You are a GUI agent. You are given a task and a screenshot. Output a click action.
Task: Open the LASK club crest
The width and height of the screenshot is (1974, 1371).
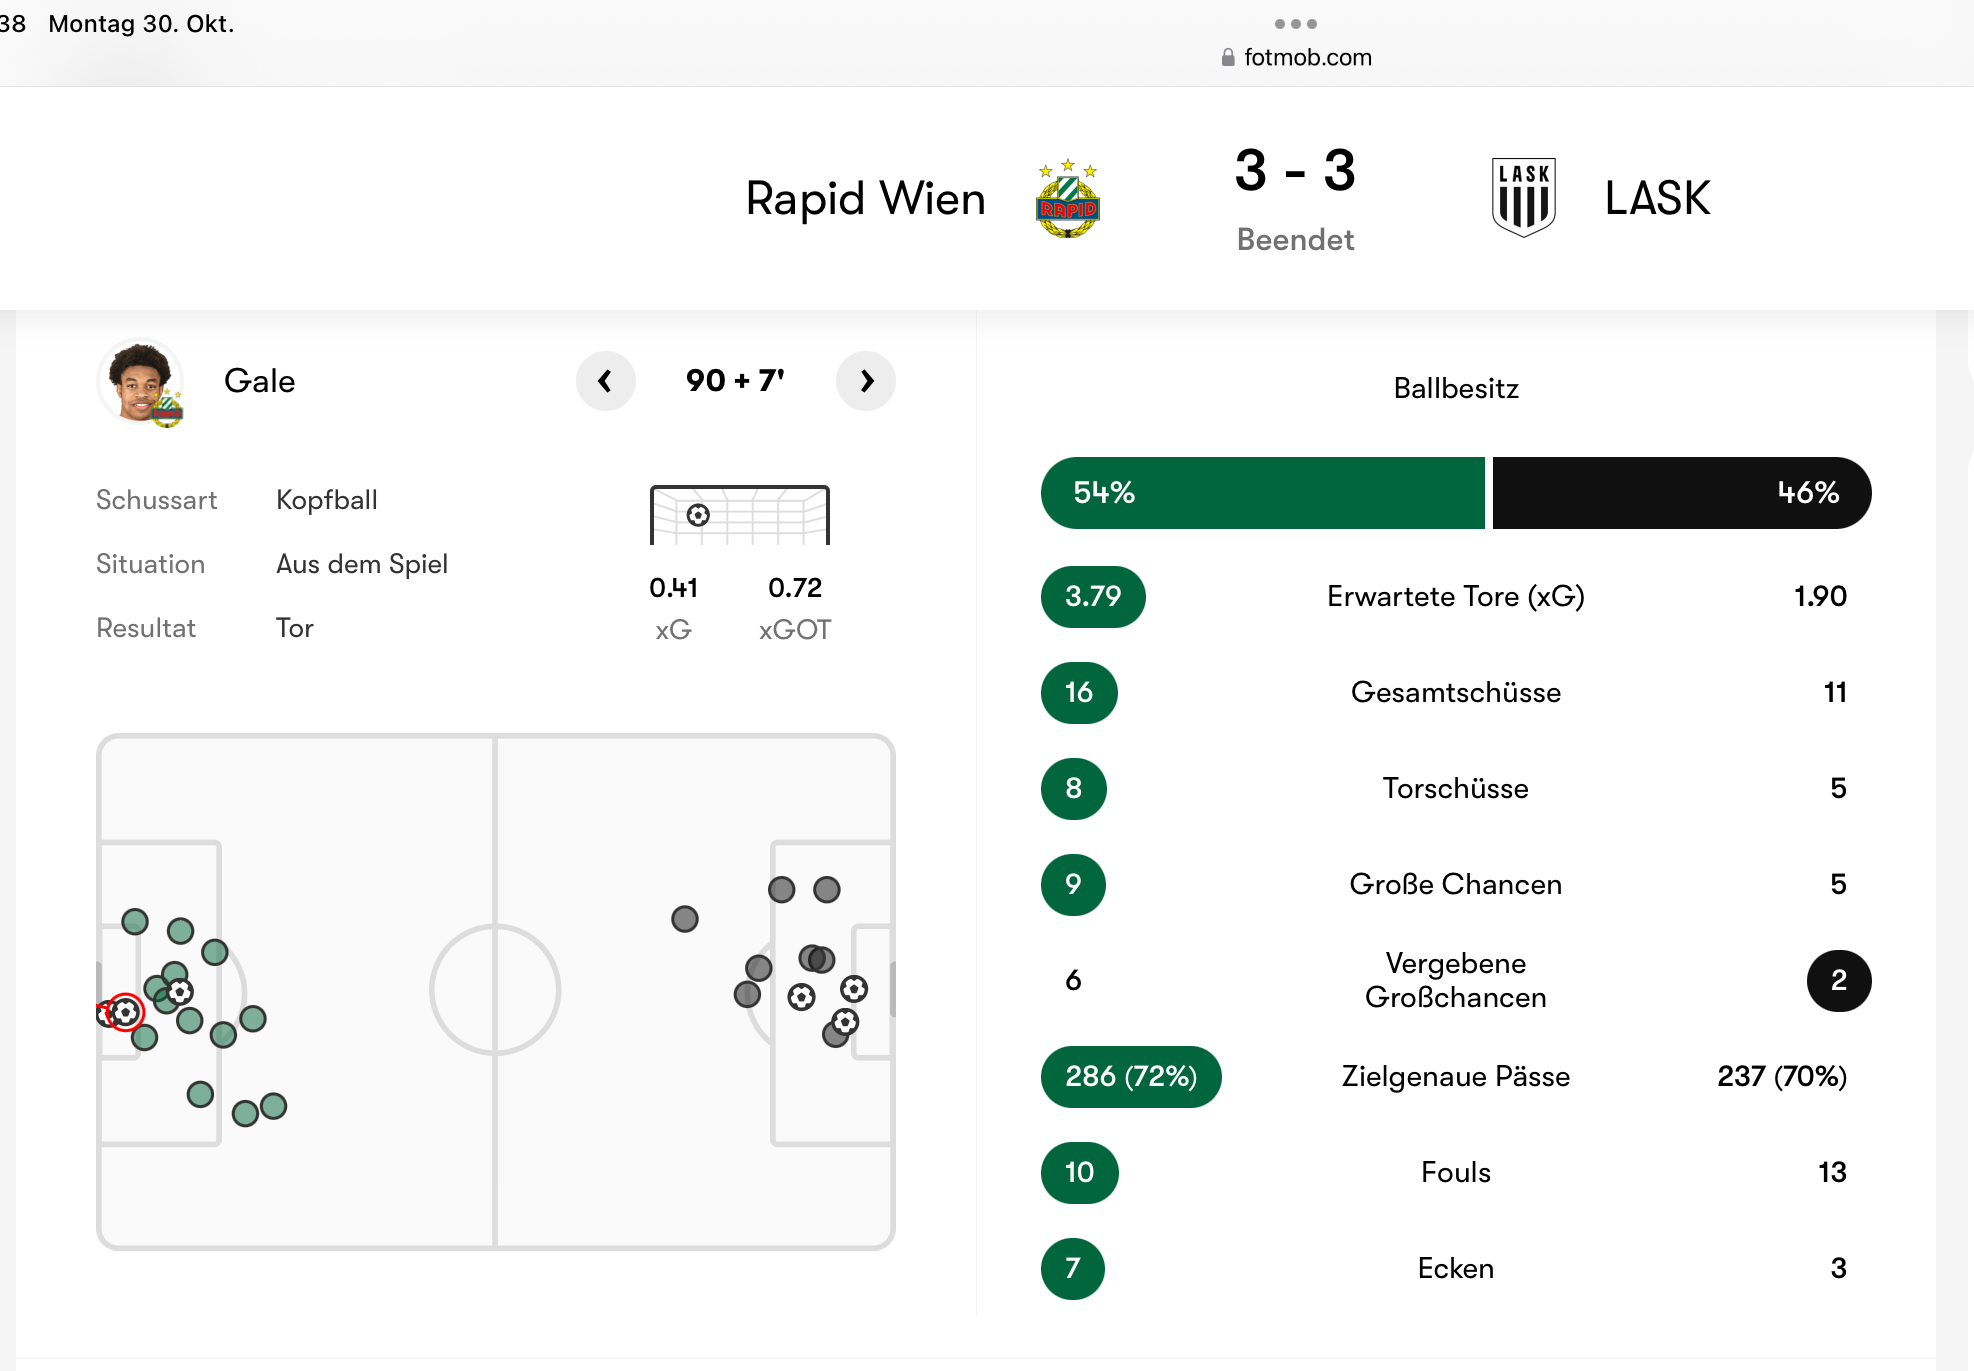click(x=1523, y=197)
